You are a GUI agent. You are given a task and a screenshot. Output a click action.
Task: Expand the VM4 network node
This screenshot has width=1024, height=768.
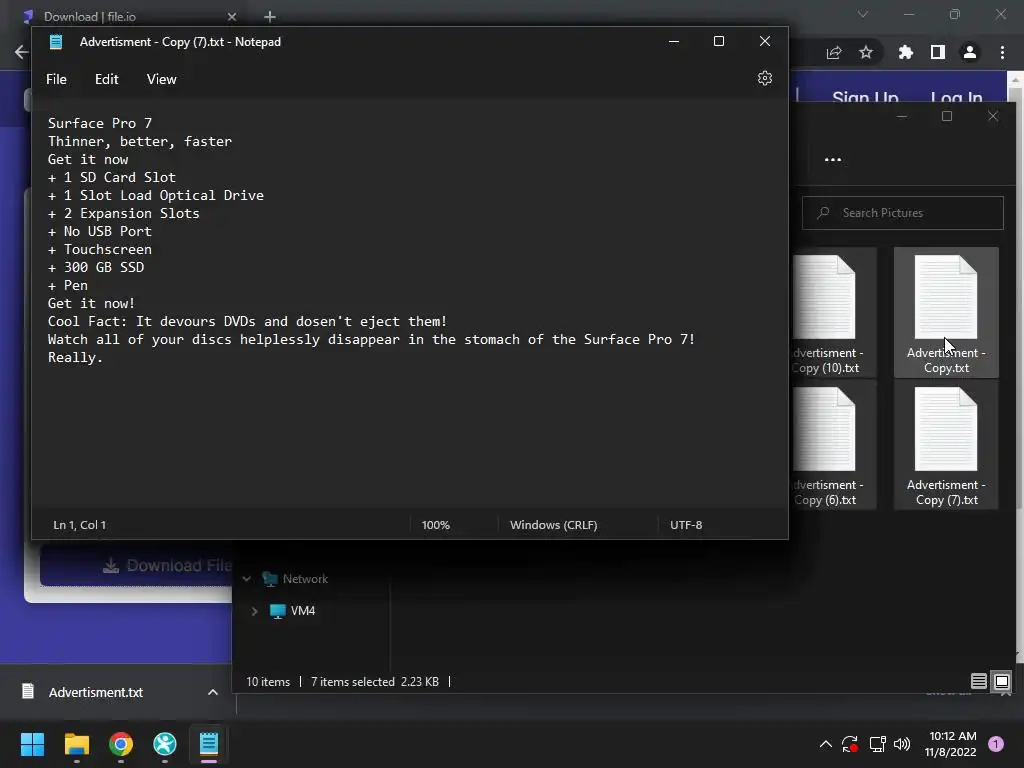255,611
